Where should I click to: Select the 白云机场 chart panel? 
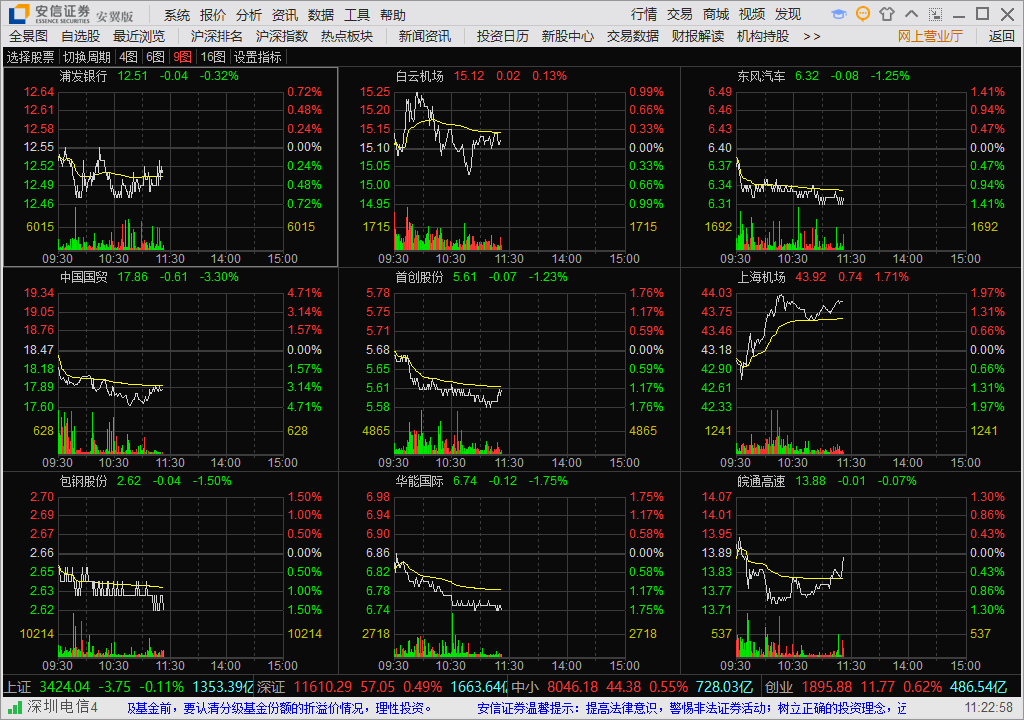pos(509,167)
